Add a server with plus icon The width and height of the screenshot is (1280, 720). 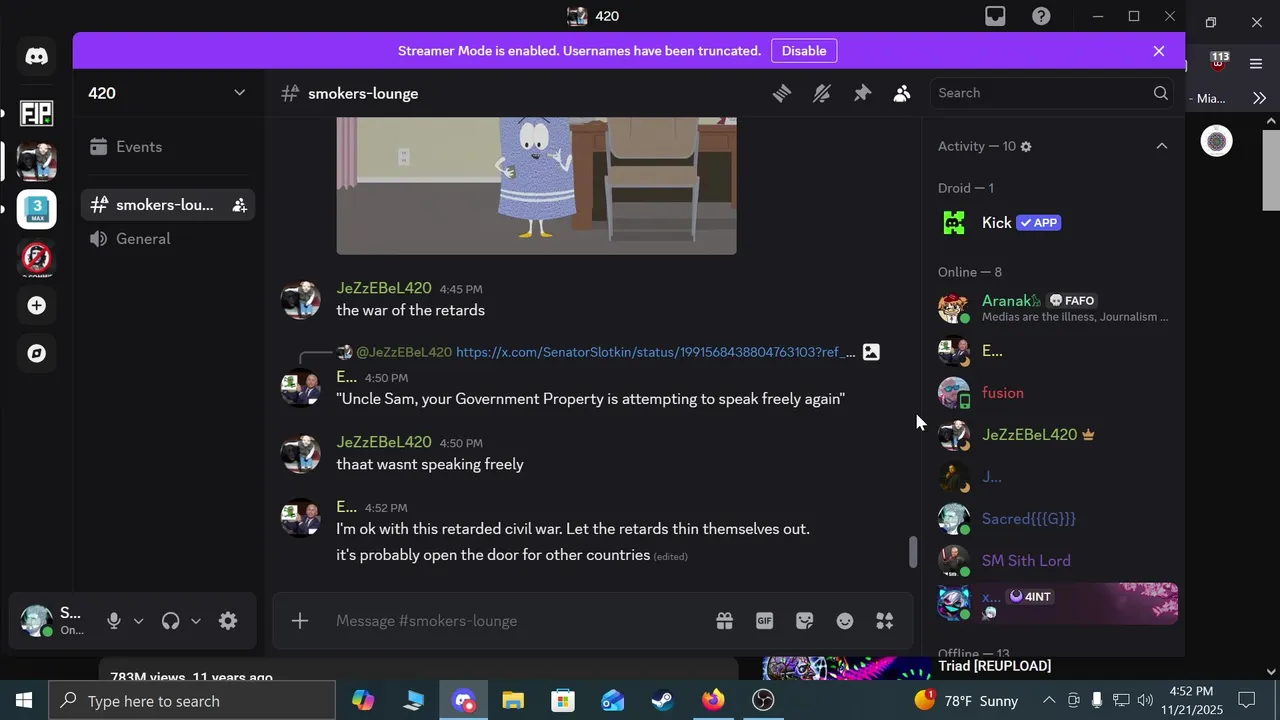coord(37,305)
